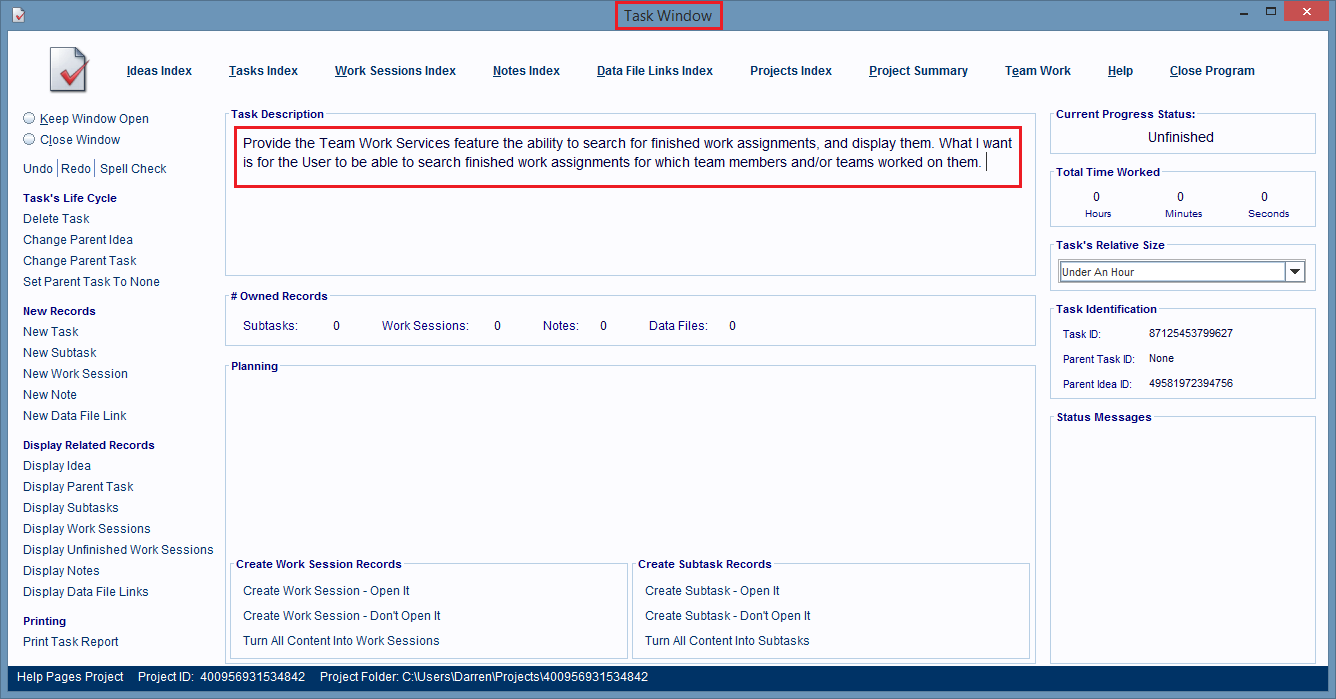Click the Spell Check link
The width and height of the screenshot is (1336, 699).
(133, 169)
